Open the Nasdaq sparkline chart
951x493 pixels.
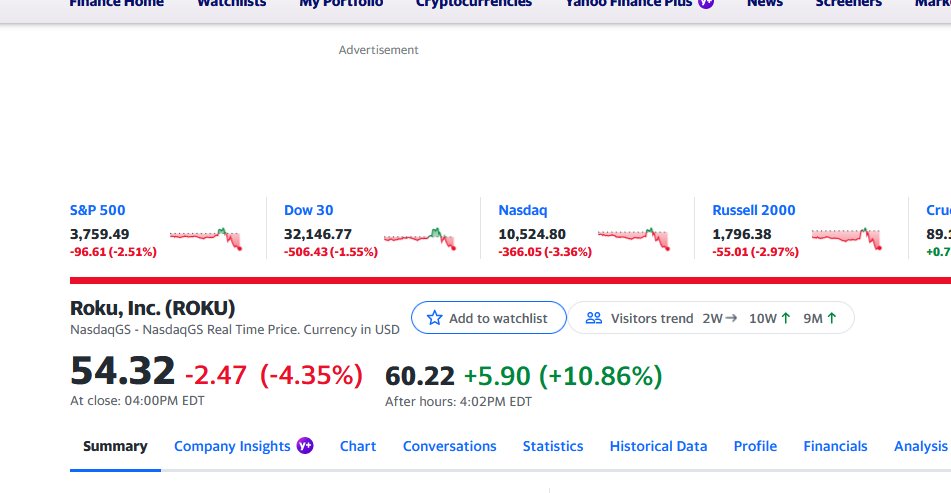(x=634, y=239)
